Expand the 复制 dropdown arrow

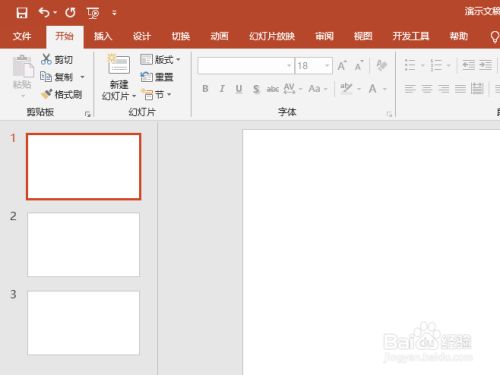pos(82,77)
